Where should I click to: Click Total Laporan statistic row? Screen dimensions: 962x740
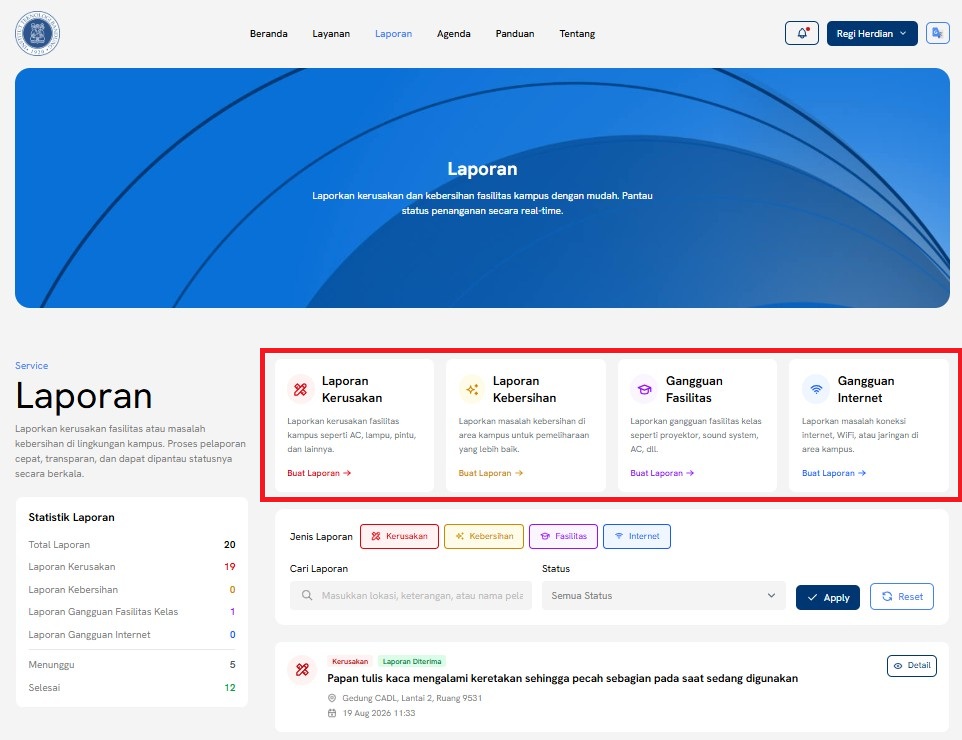click(132, 544)
